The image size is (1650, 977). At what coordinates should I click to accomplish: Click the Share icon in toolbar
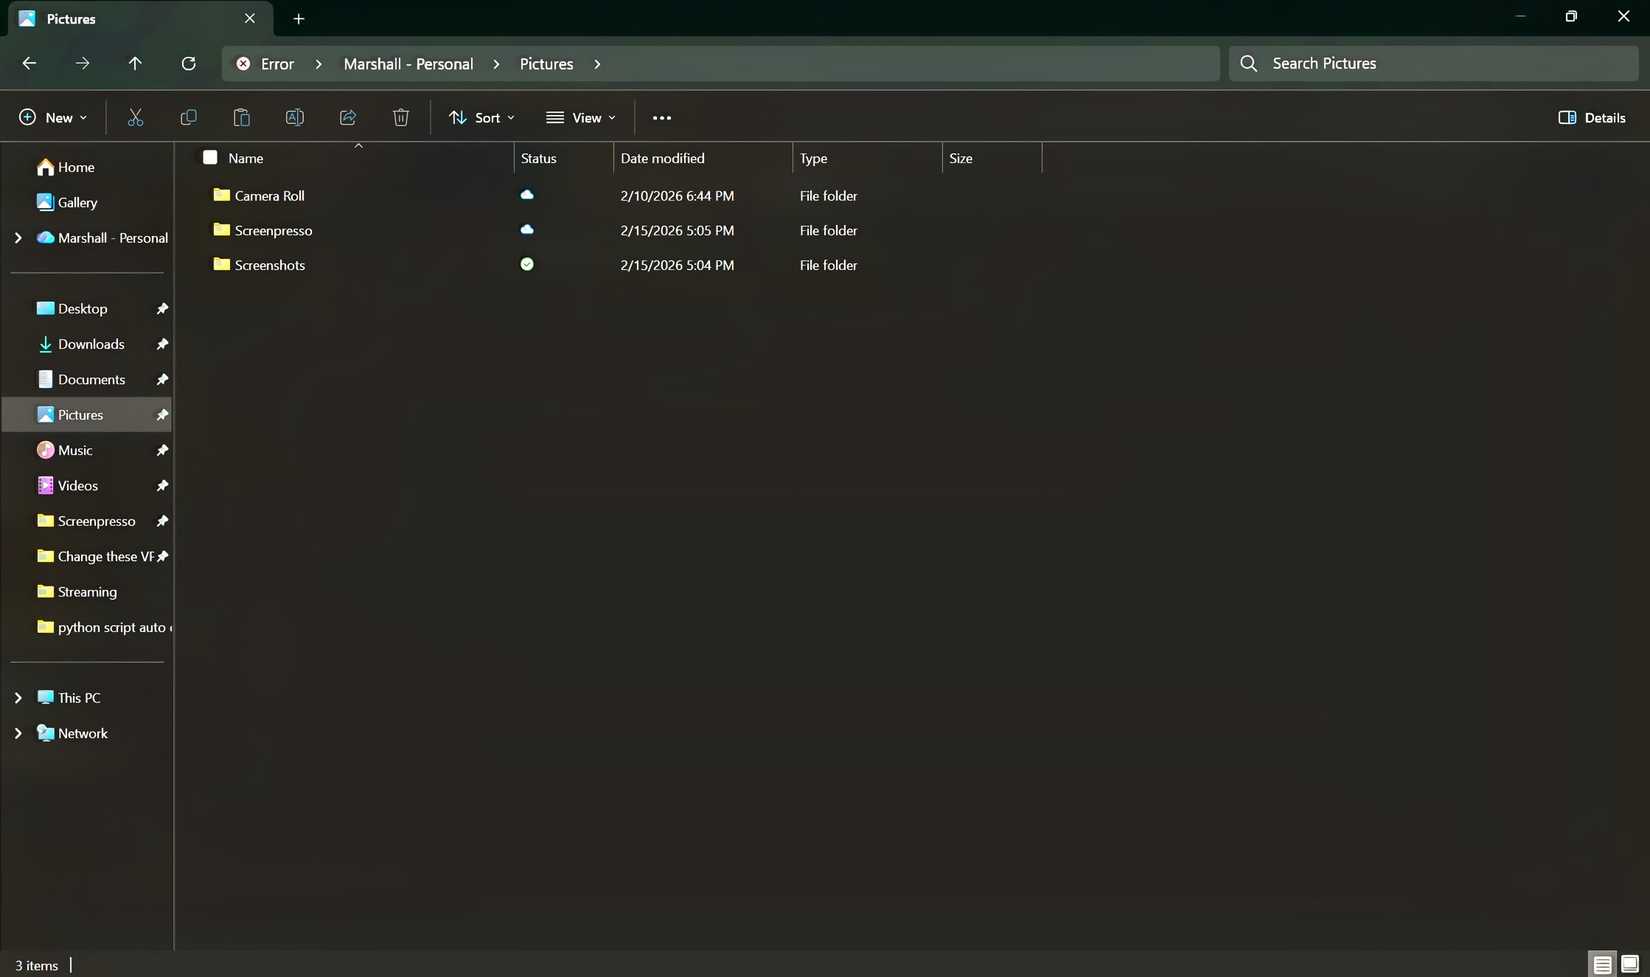pos(348,117)
